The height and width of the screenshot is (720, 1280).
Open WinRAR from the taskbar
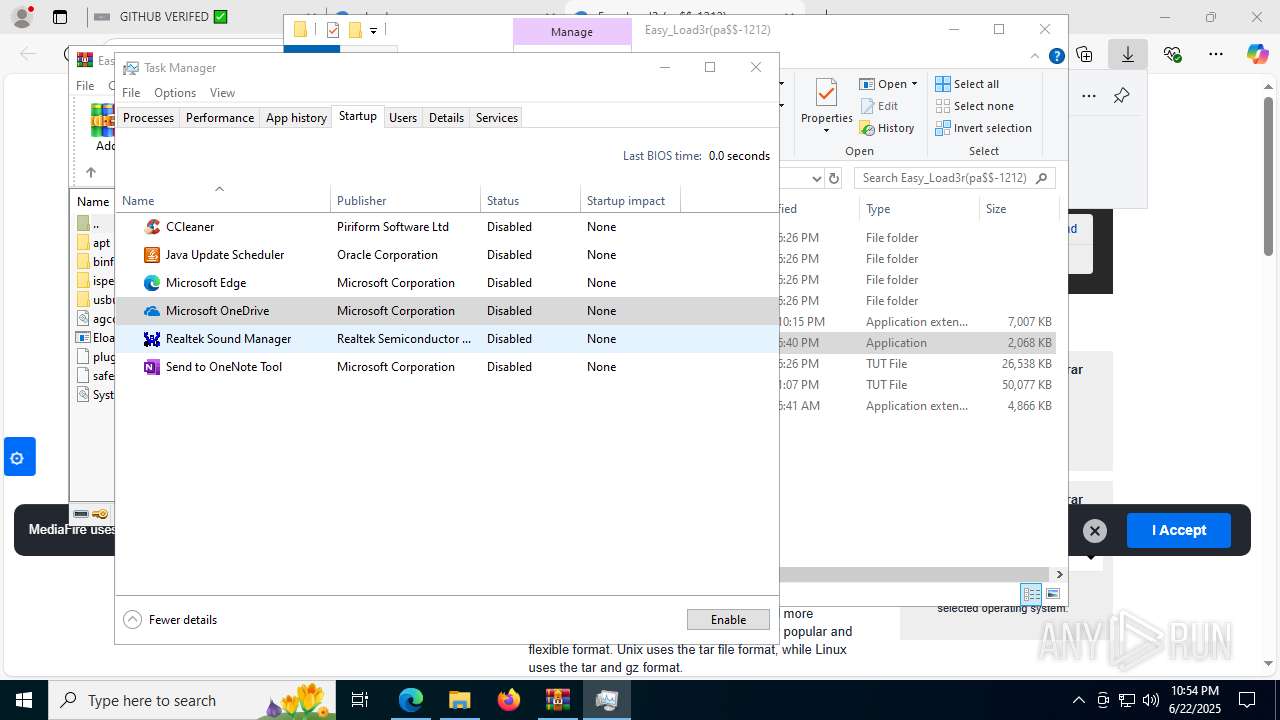(x=557, y=700)
